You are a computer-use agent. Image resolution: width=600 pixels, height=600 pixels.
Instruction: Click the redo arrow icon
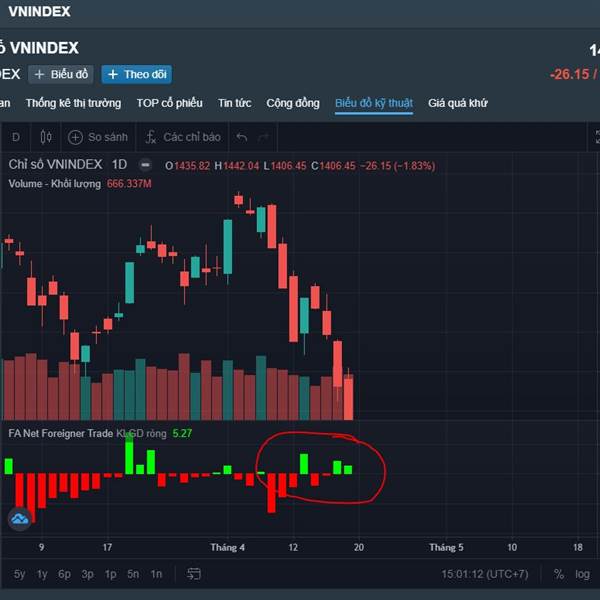point(263,137)
